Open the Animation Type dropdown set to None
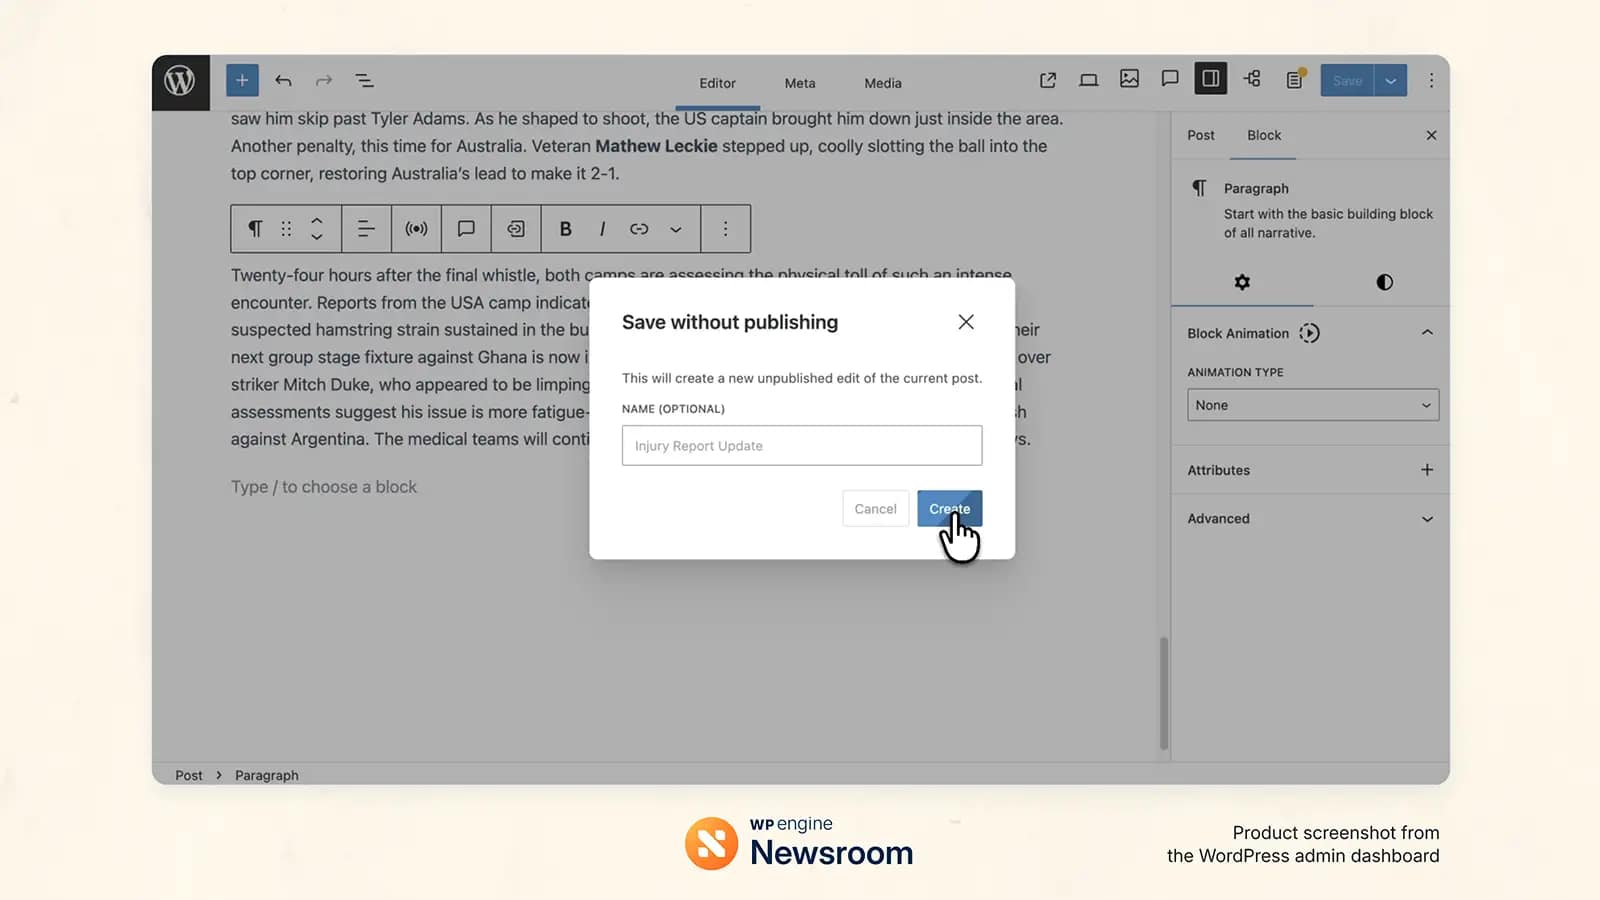 [x=1312, y=405]
